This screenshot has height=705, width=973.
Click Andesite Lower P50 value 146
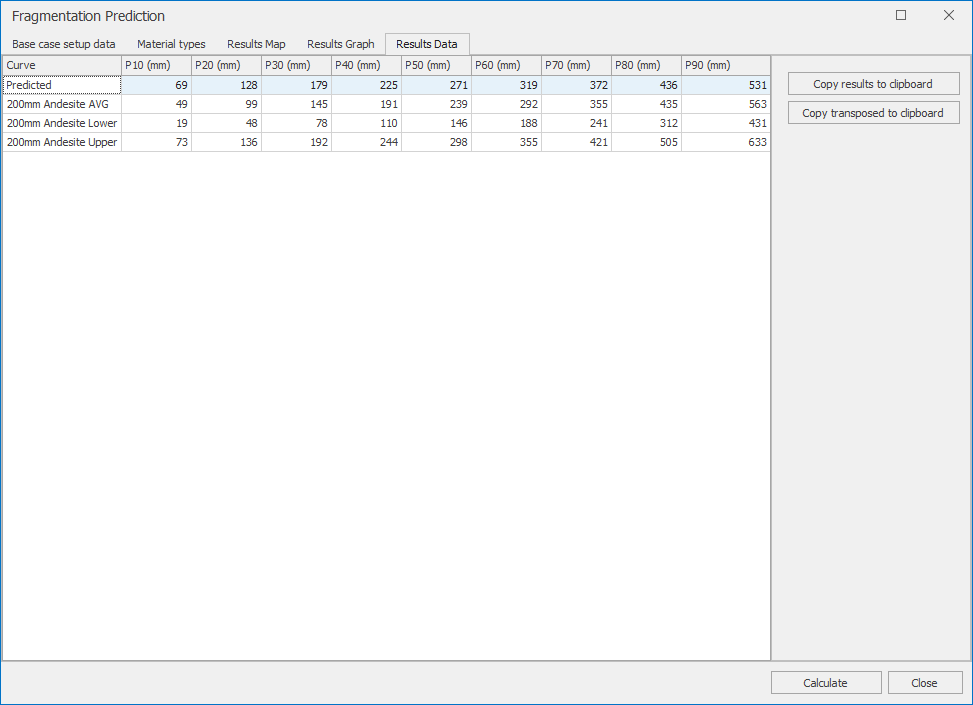437,123
